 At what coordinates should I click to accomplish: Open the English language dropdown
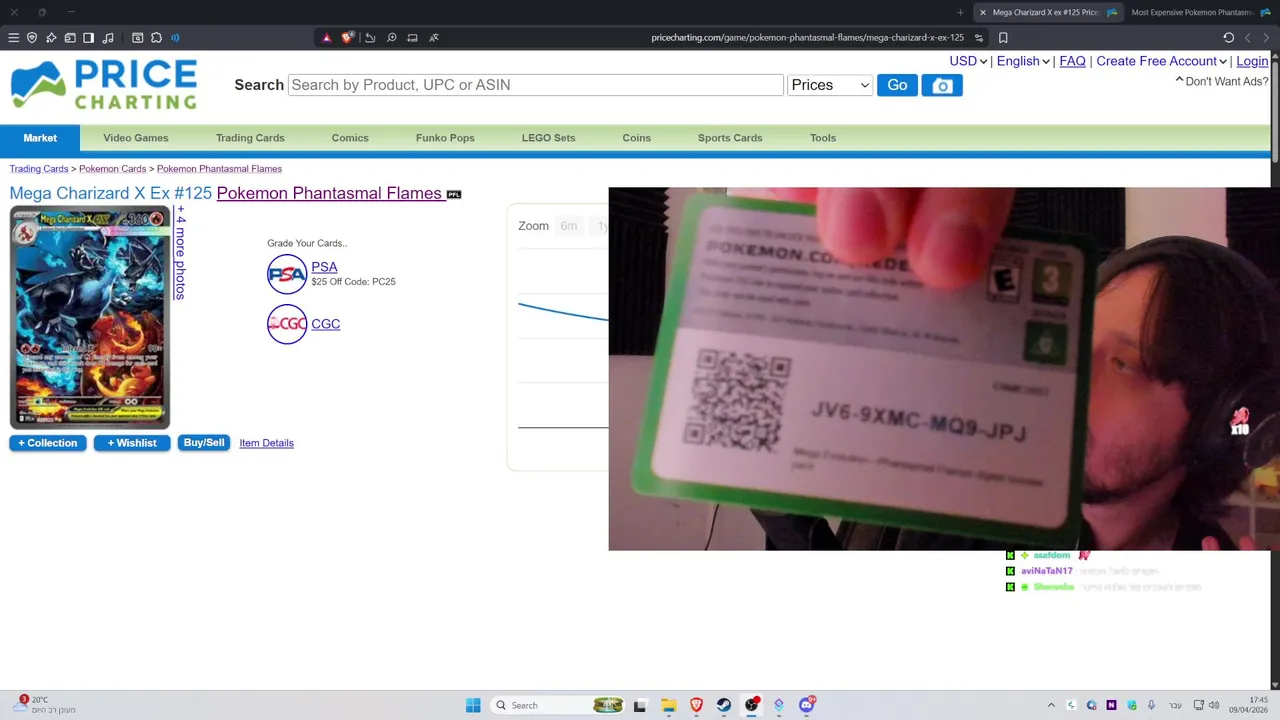[x=1023, y=61]
